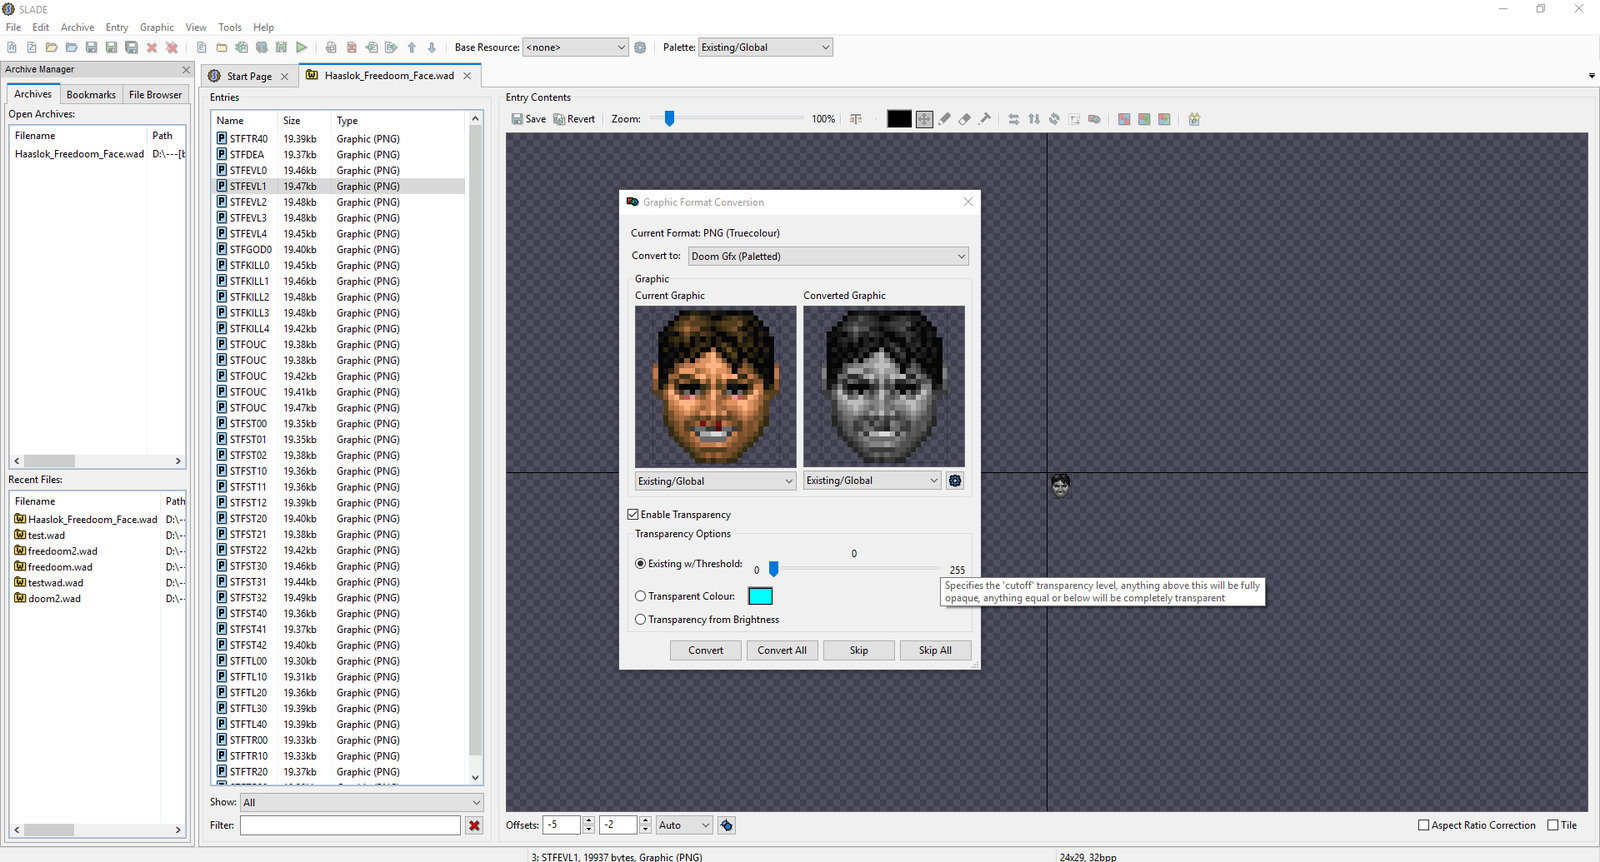Click the mirror graphic horizontally icon
The image size is (1600, 862).
pos(1014,119)
